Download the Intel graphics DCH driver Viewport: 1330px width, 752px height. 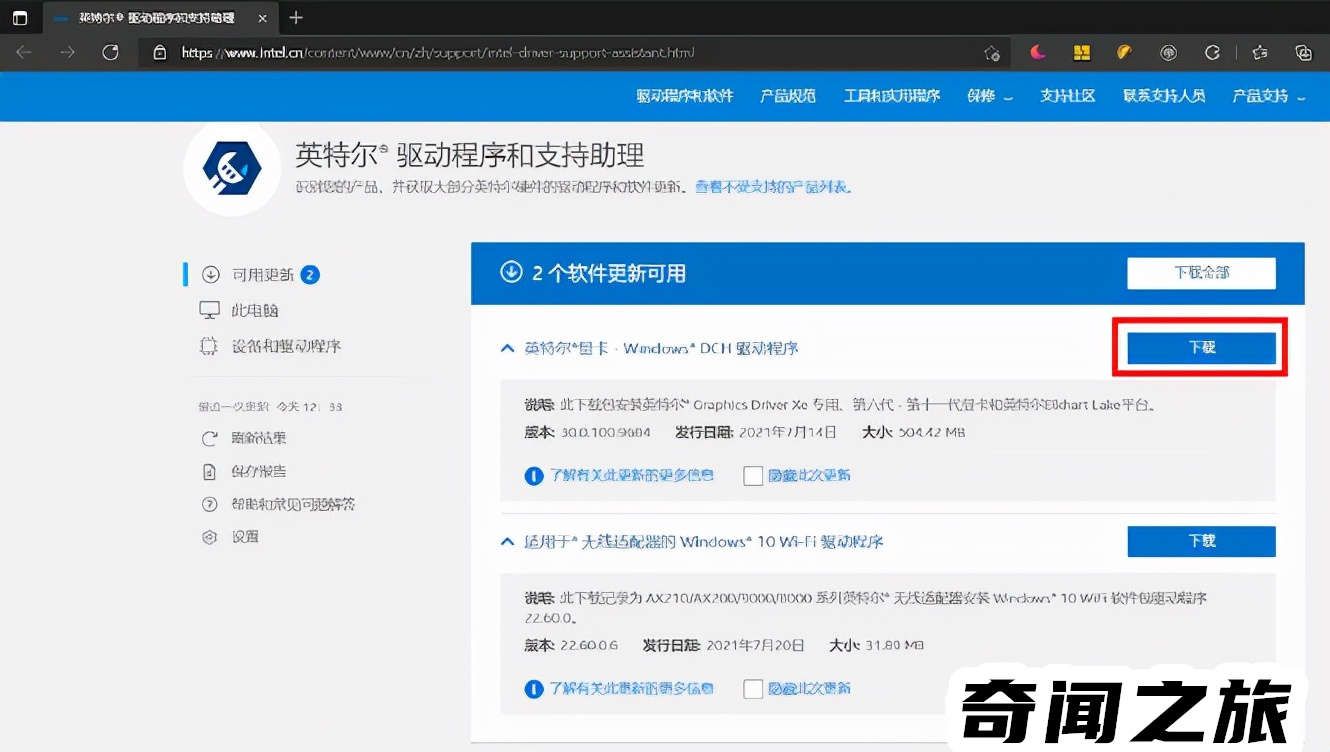pyautogui.click(x=1201, y=347)
